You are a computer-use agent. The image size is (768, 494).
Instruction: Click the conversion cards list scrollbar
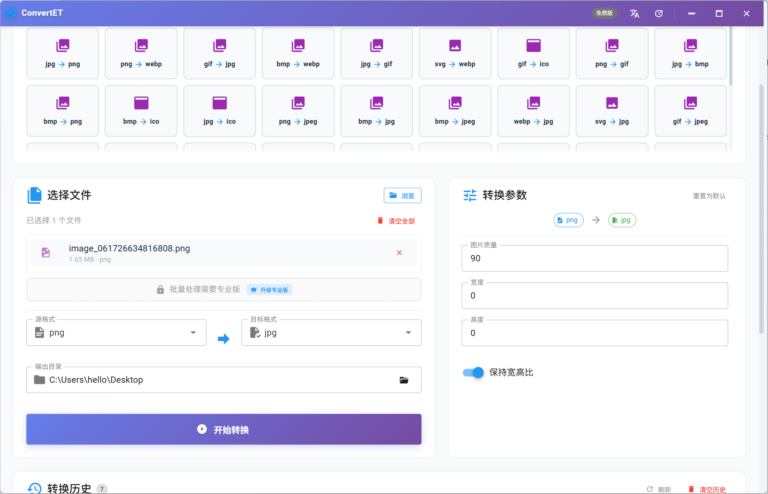click(x=730, y=56)
